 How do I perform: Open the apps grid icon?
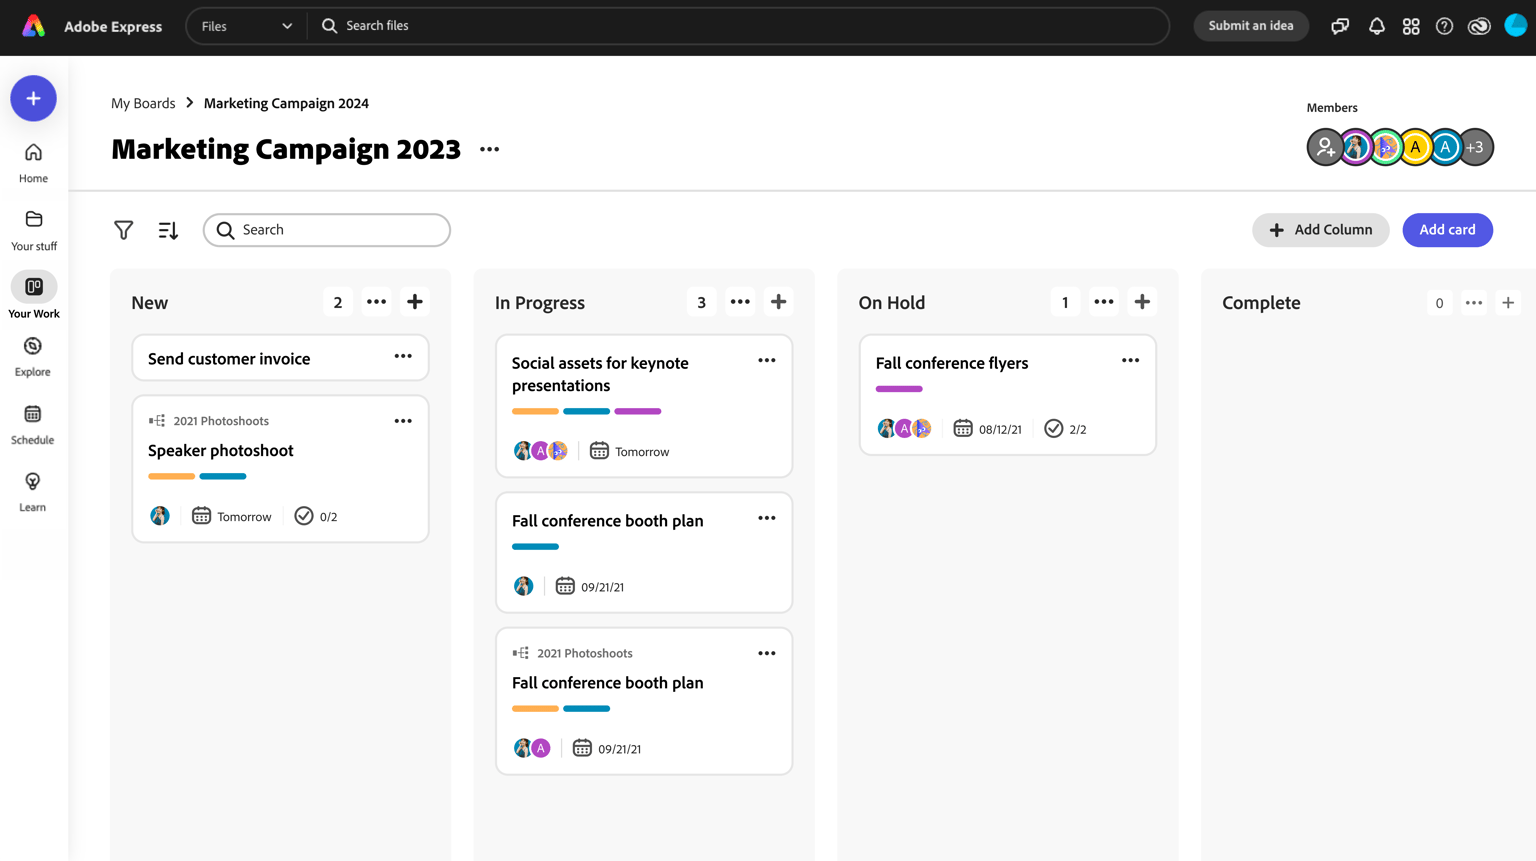[x=1411, y=26]
